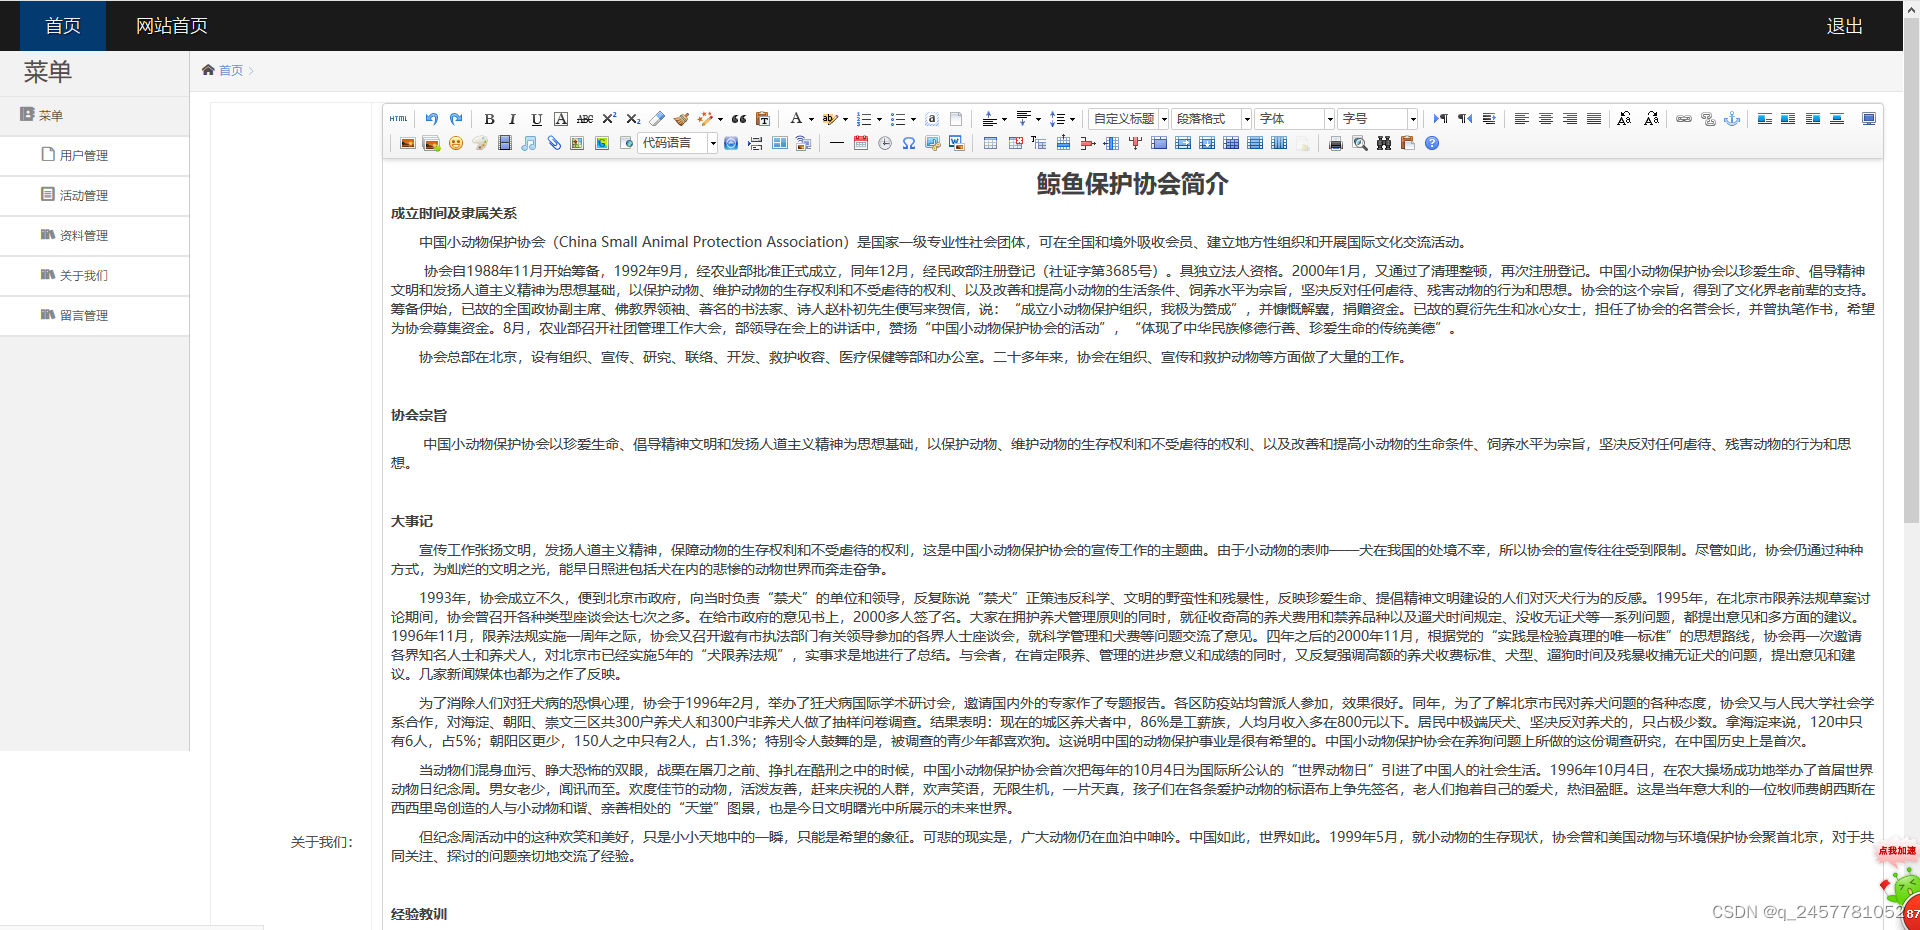Click the 首页 breadcrumb link
Image resolution: width=1920 pixels, height=930 pixels.
point(230,70)
